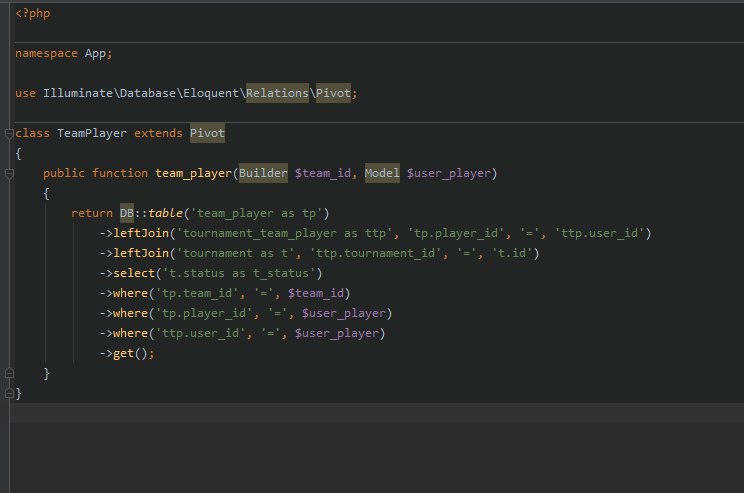Collapse the TeamPlayer class fold marker

click(9, 134)
